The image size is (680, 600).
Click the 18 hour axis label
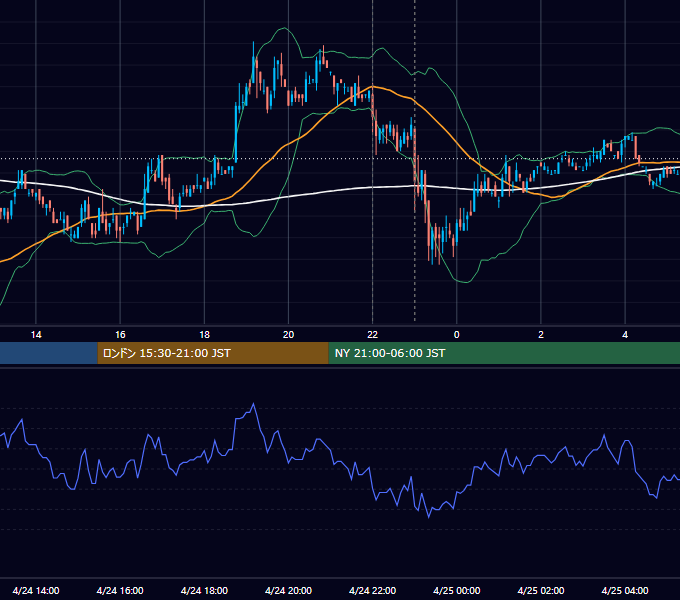204,335
